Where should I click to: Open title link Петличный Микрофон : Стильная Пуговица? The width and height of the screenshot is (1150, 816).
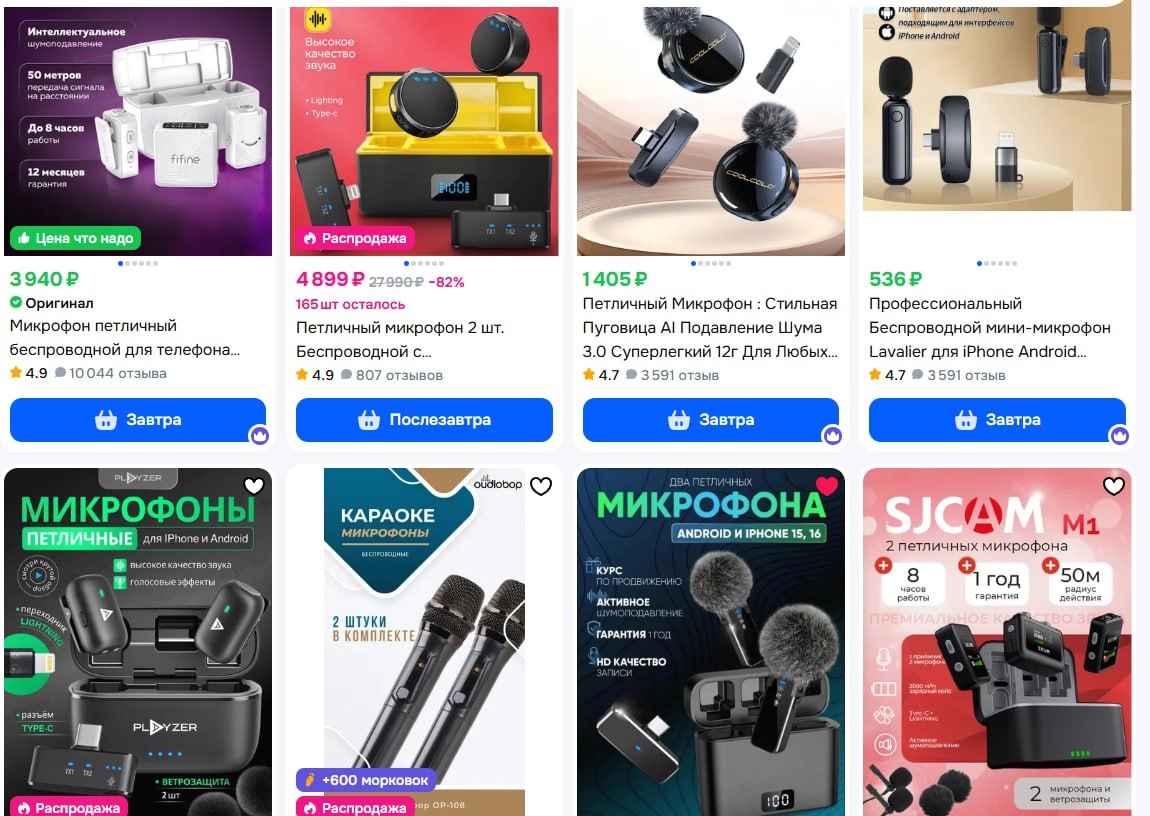click(710, 328)
